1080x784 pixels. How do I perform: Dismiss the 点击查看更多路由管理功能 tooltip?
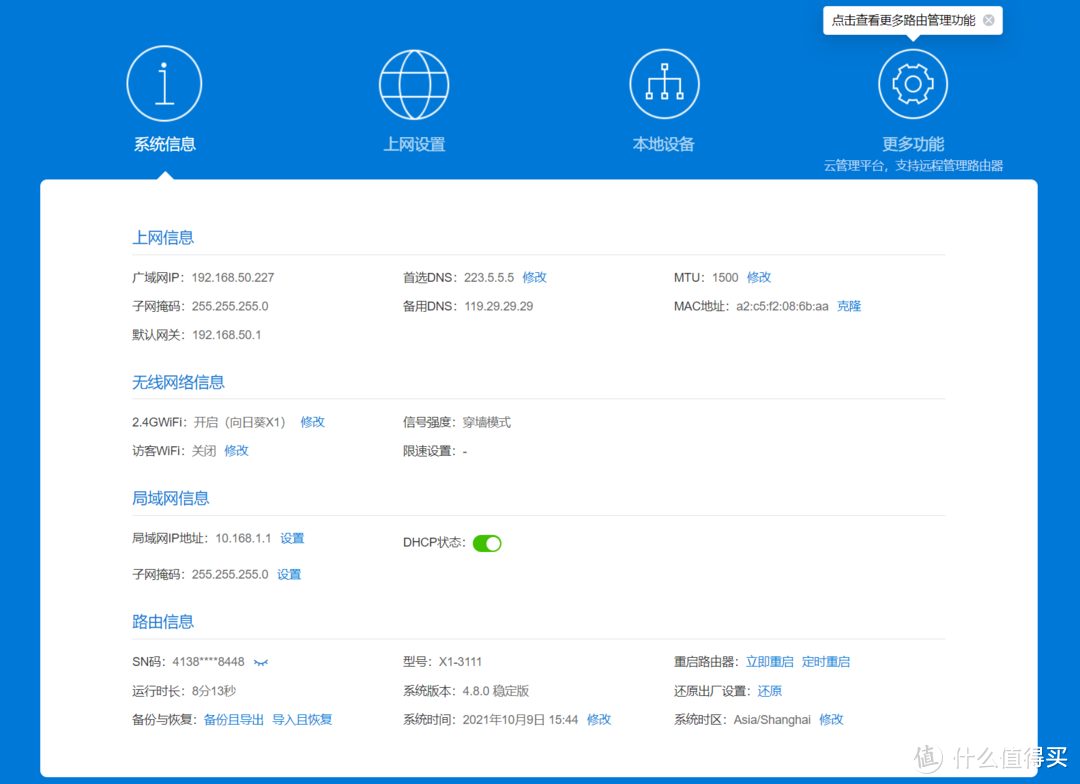(x=988, y=20)
